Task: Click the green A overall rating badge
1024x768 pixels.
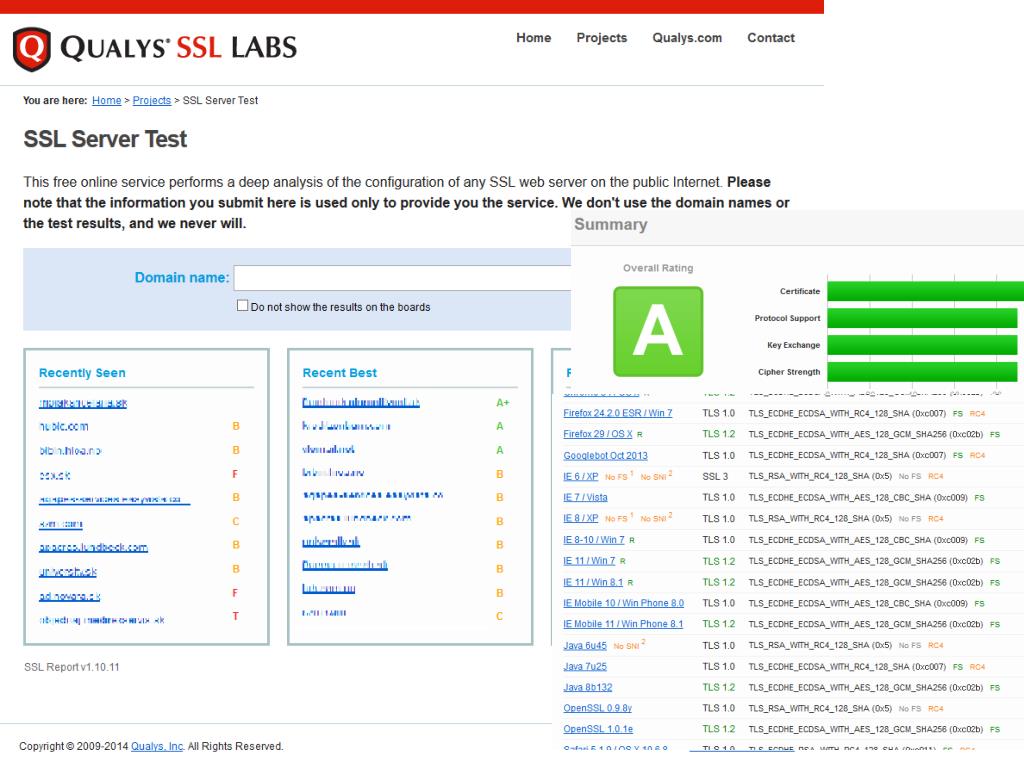Action: point(658,331)
